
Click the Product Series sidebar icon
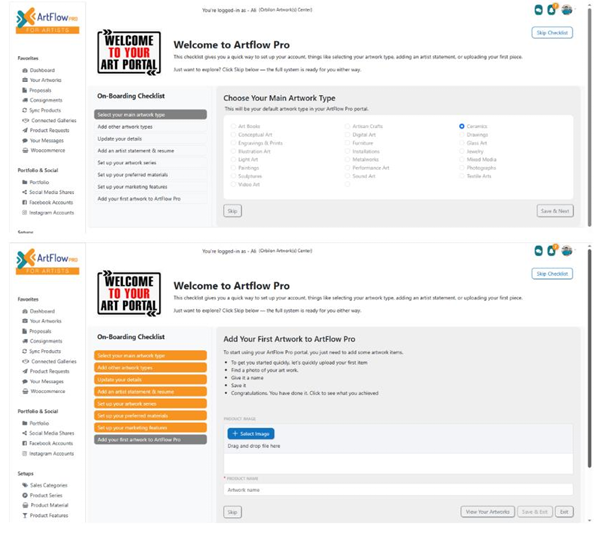coord(24,495)
